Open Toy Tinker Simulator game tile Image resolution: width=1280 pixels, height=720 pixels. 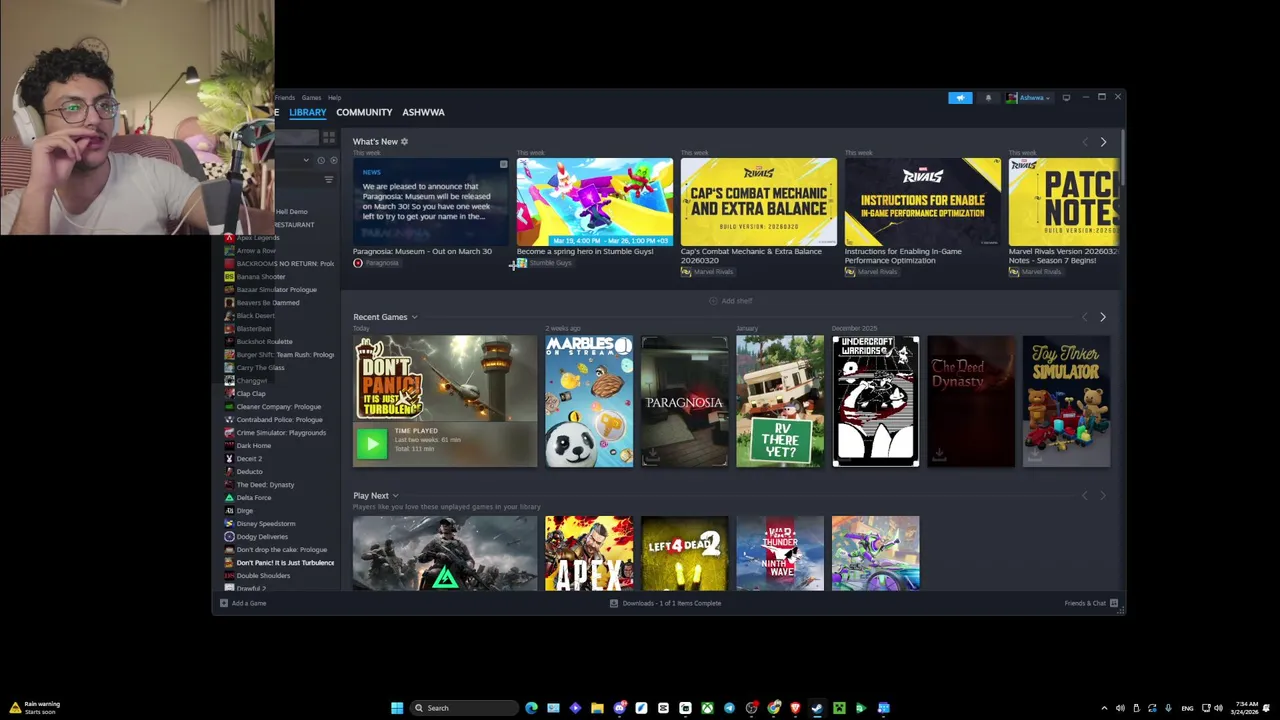tap(1067, 402)
